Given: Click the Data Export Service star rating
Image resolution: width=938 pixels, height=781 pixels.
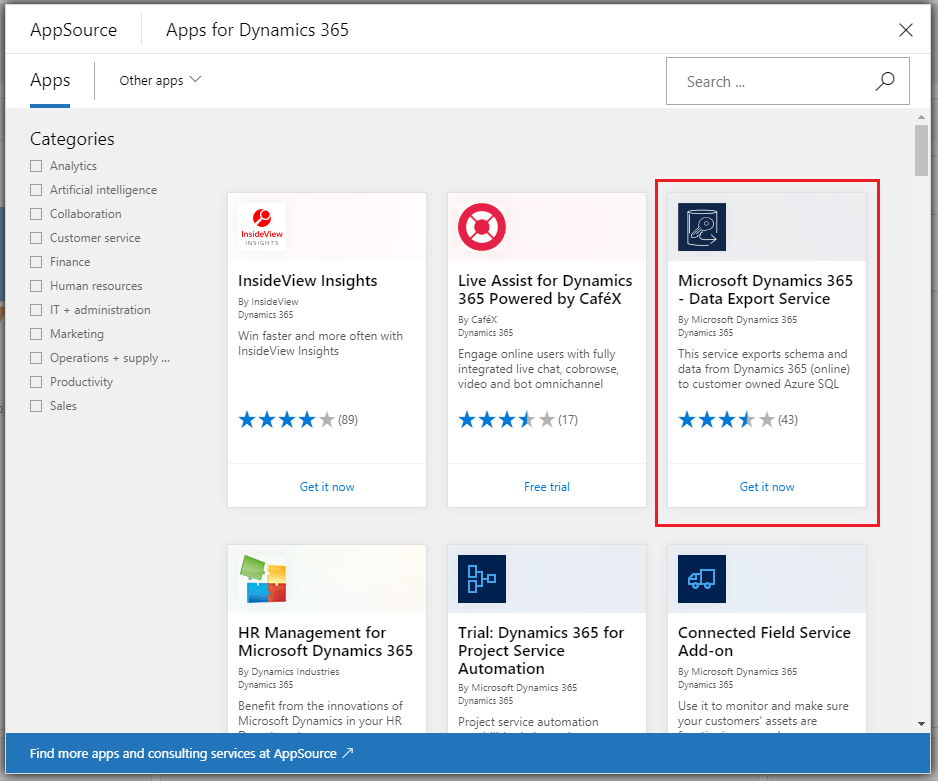Looking at the screenshot, I should click(x=726, y=420).
